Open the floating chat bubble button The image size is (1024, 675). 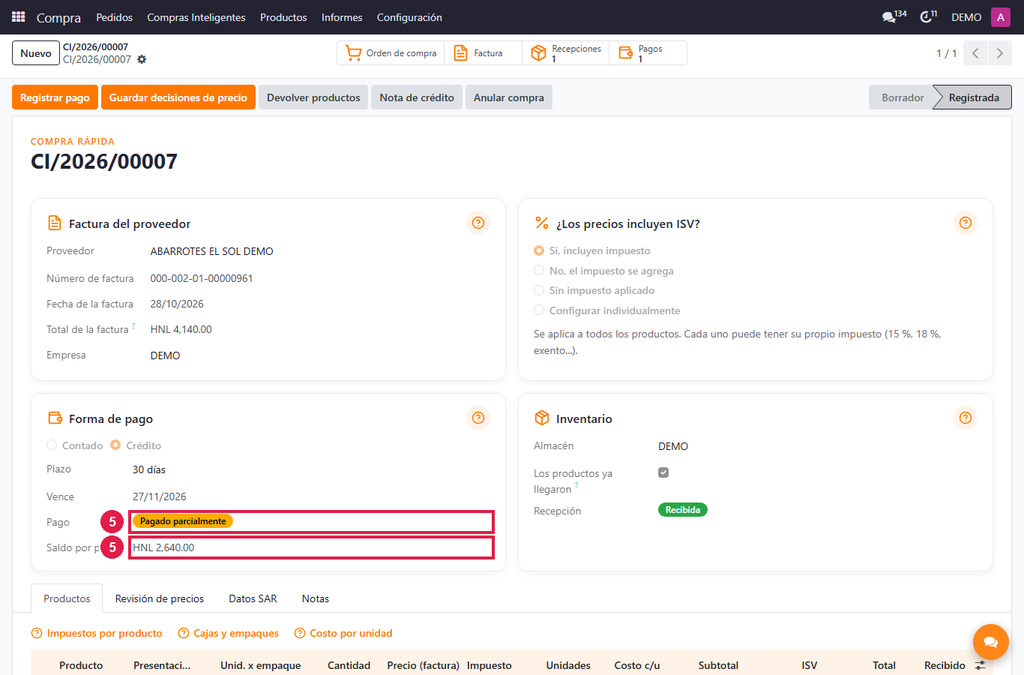click(990, 642)
